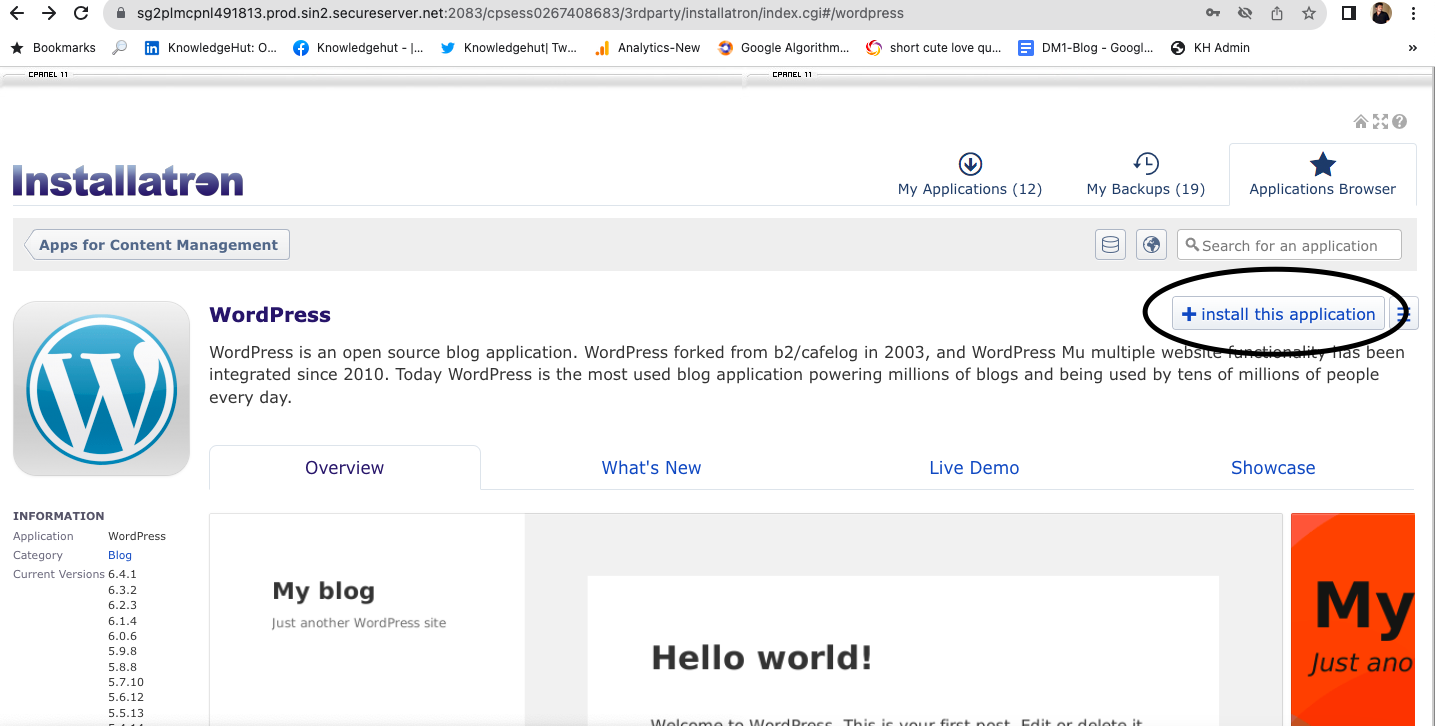Image resolution: width=1435 pixels, height=726 pixels.
Task: Open the What's New tab
Action: (x=651, y=468)
